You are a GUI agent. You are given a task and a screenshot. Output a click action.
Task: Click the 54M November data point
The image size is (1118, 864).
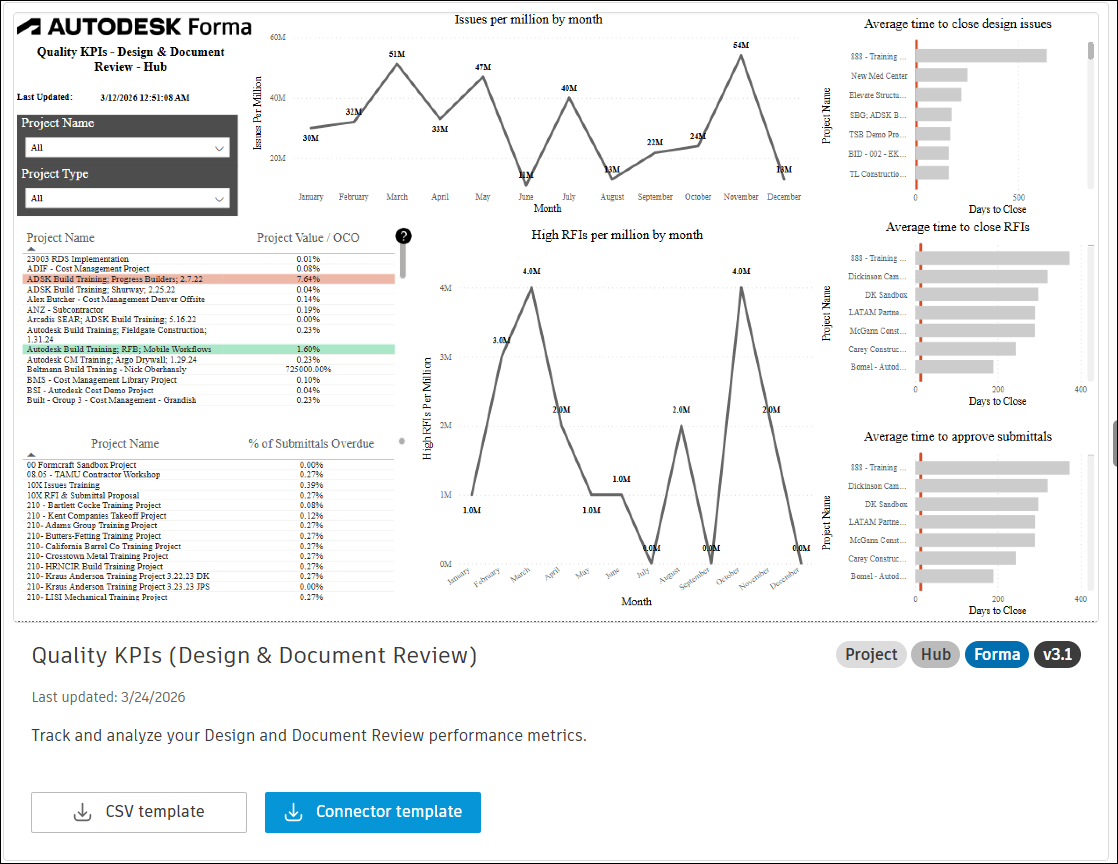pos(741,55)
